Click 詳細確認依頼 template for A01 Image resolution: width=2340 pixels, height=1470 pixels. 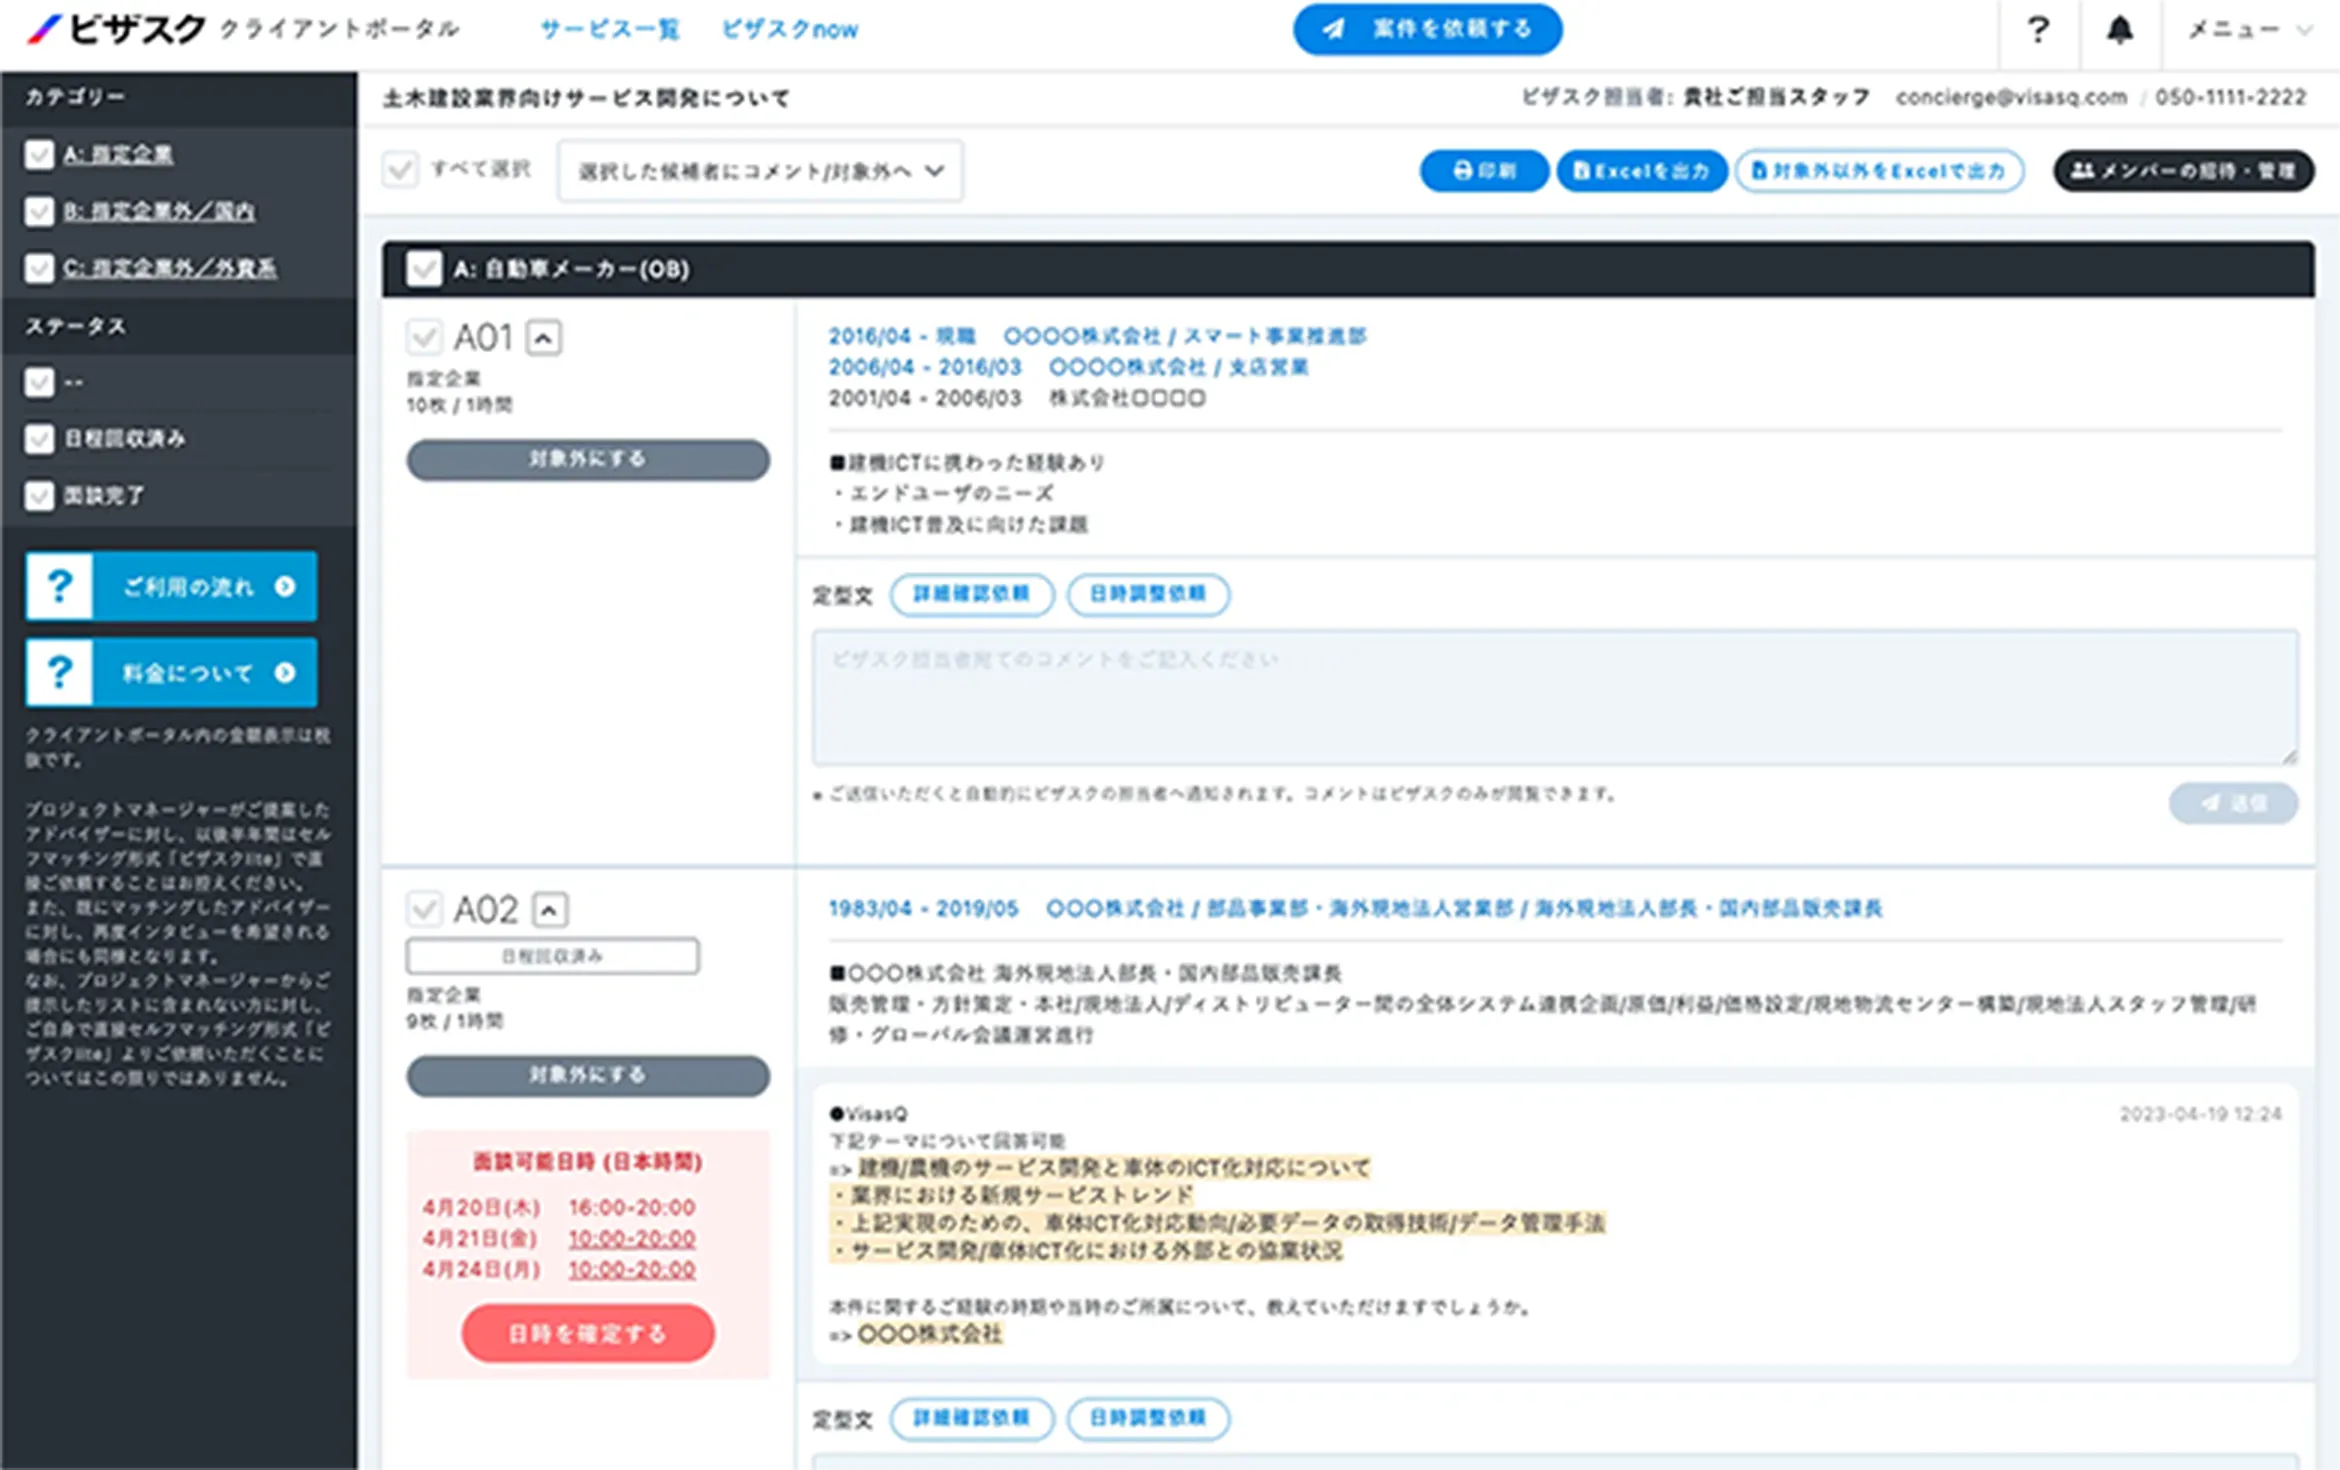(971, 594)
